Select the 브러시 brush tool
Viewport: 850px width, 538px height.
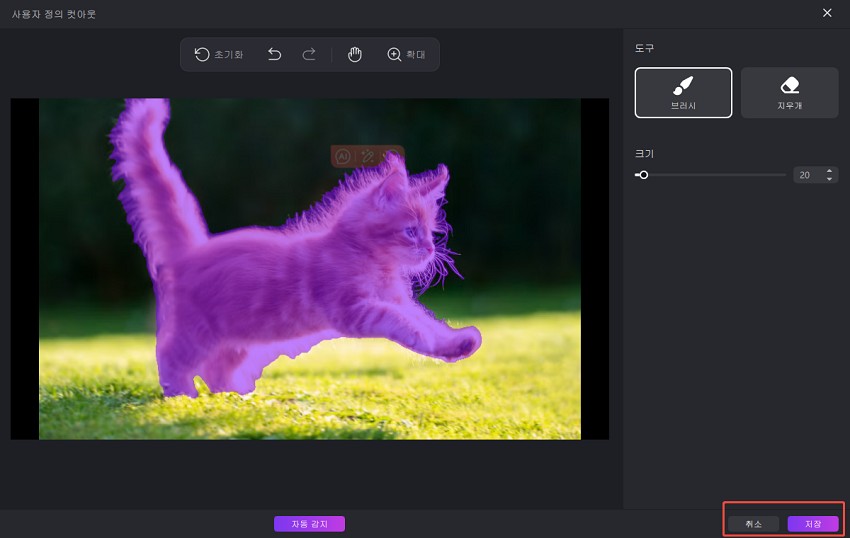683,92
